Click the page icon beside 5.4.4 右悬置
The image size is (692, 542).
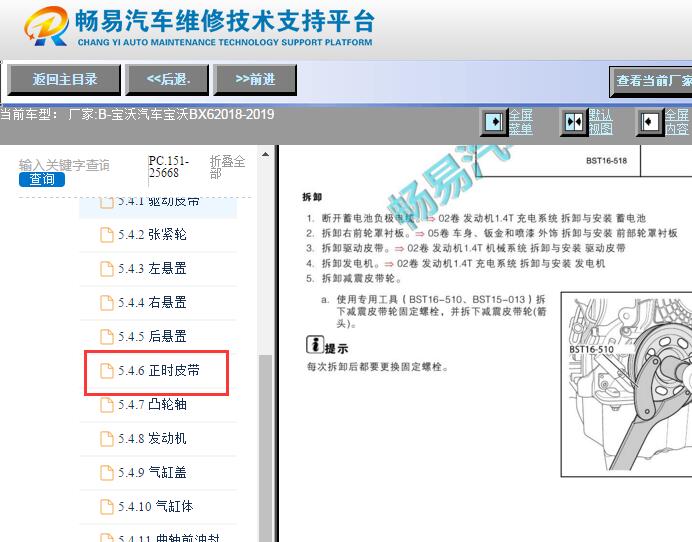pyautogui.click(x=106, y=303)
